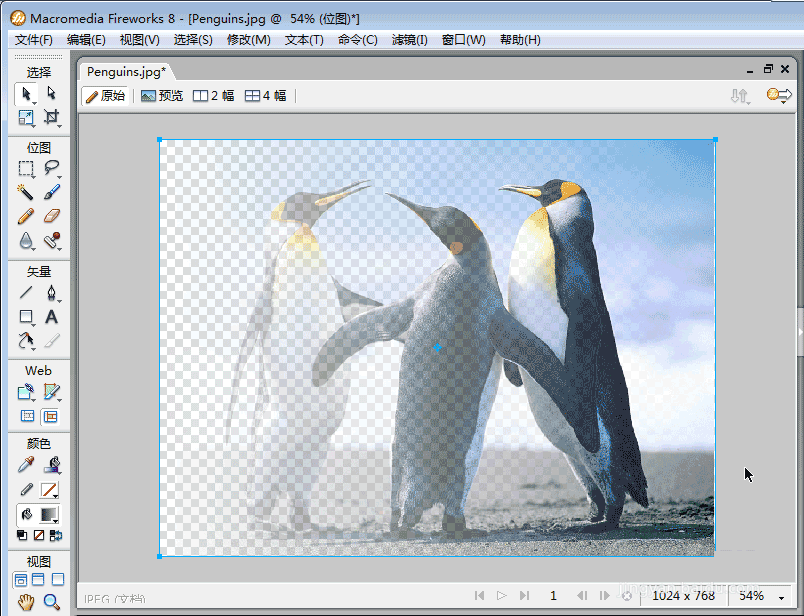This screenshot has width=804, height=616.
Task: Open the fill color swatch dropdown
Action: [x=49, y=515]
